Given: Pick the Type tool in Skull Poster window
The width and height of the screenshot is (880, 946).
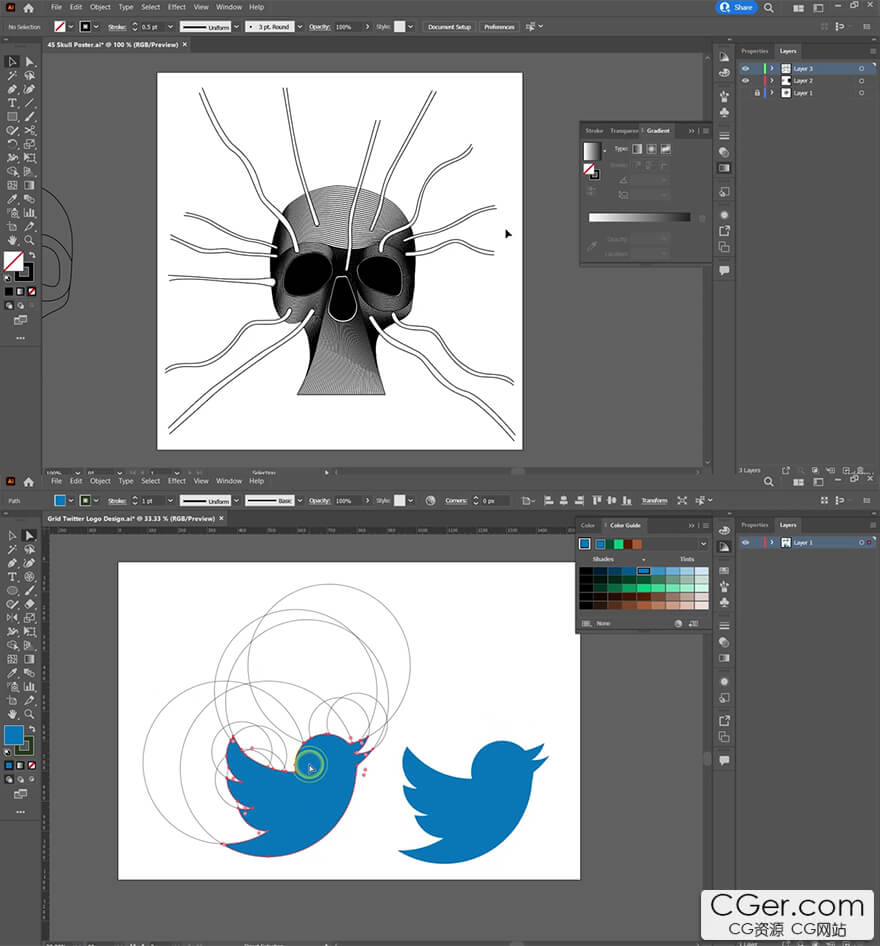Looking at the screenshot, I should (x=11, y=103).
